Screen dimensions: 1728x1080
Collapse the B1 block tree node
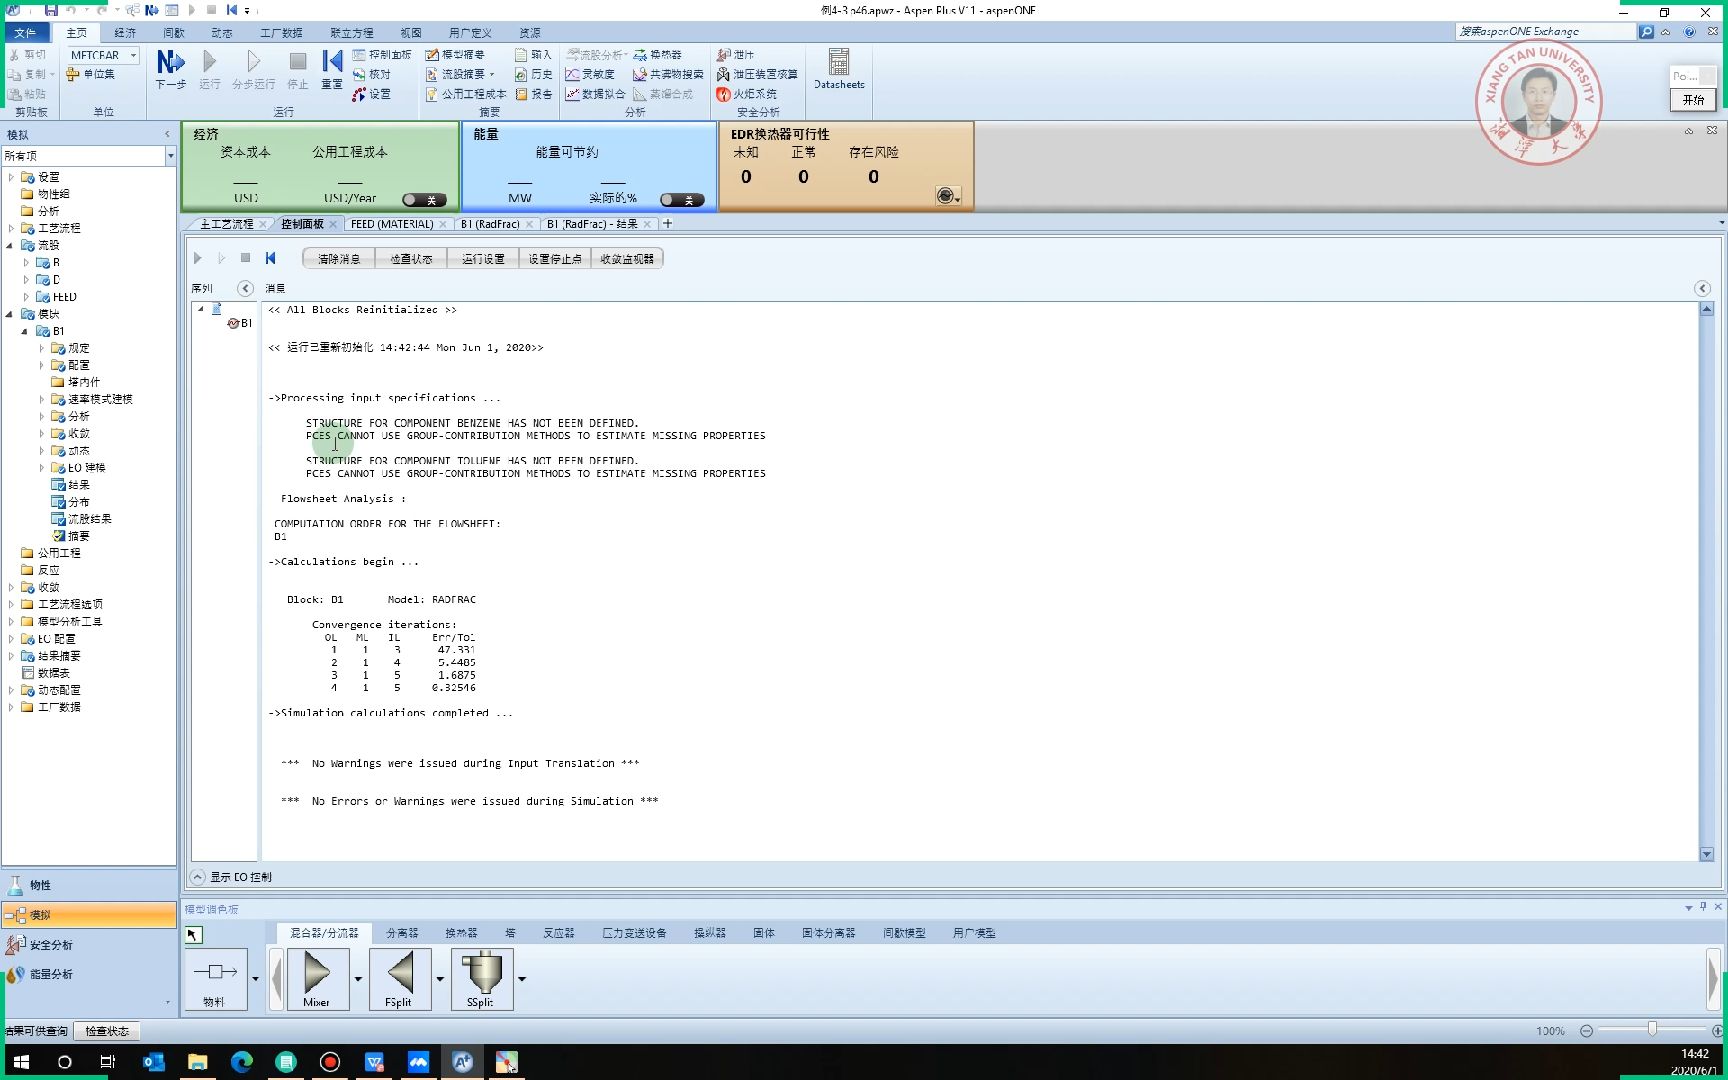25,331
